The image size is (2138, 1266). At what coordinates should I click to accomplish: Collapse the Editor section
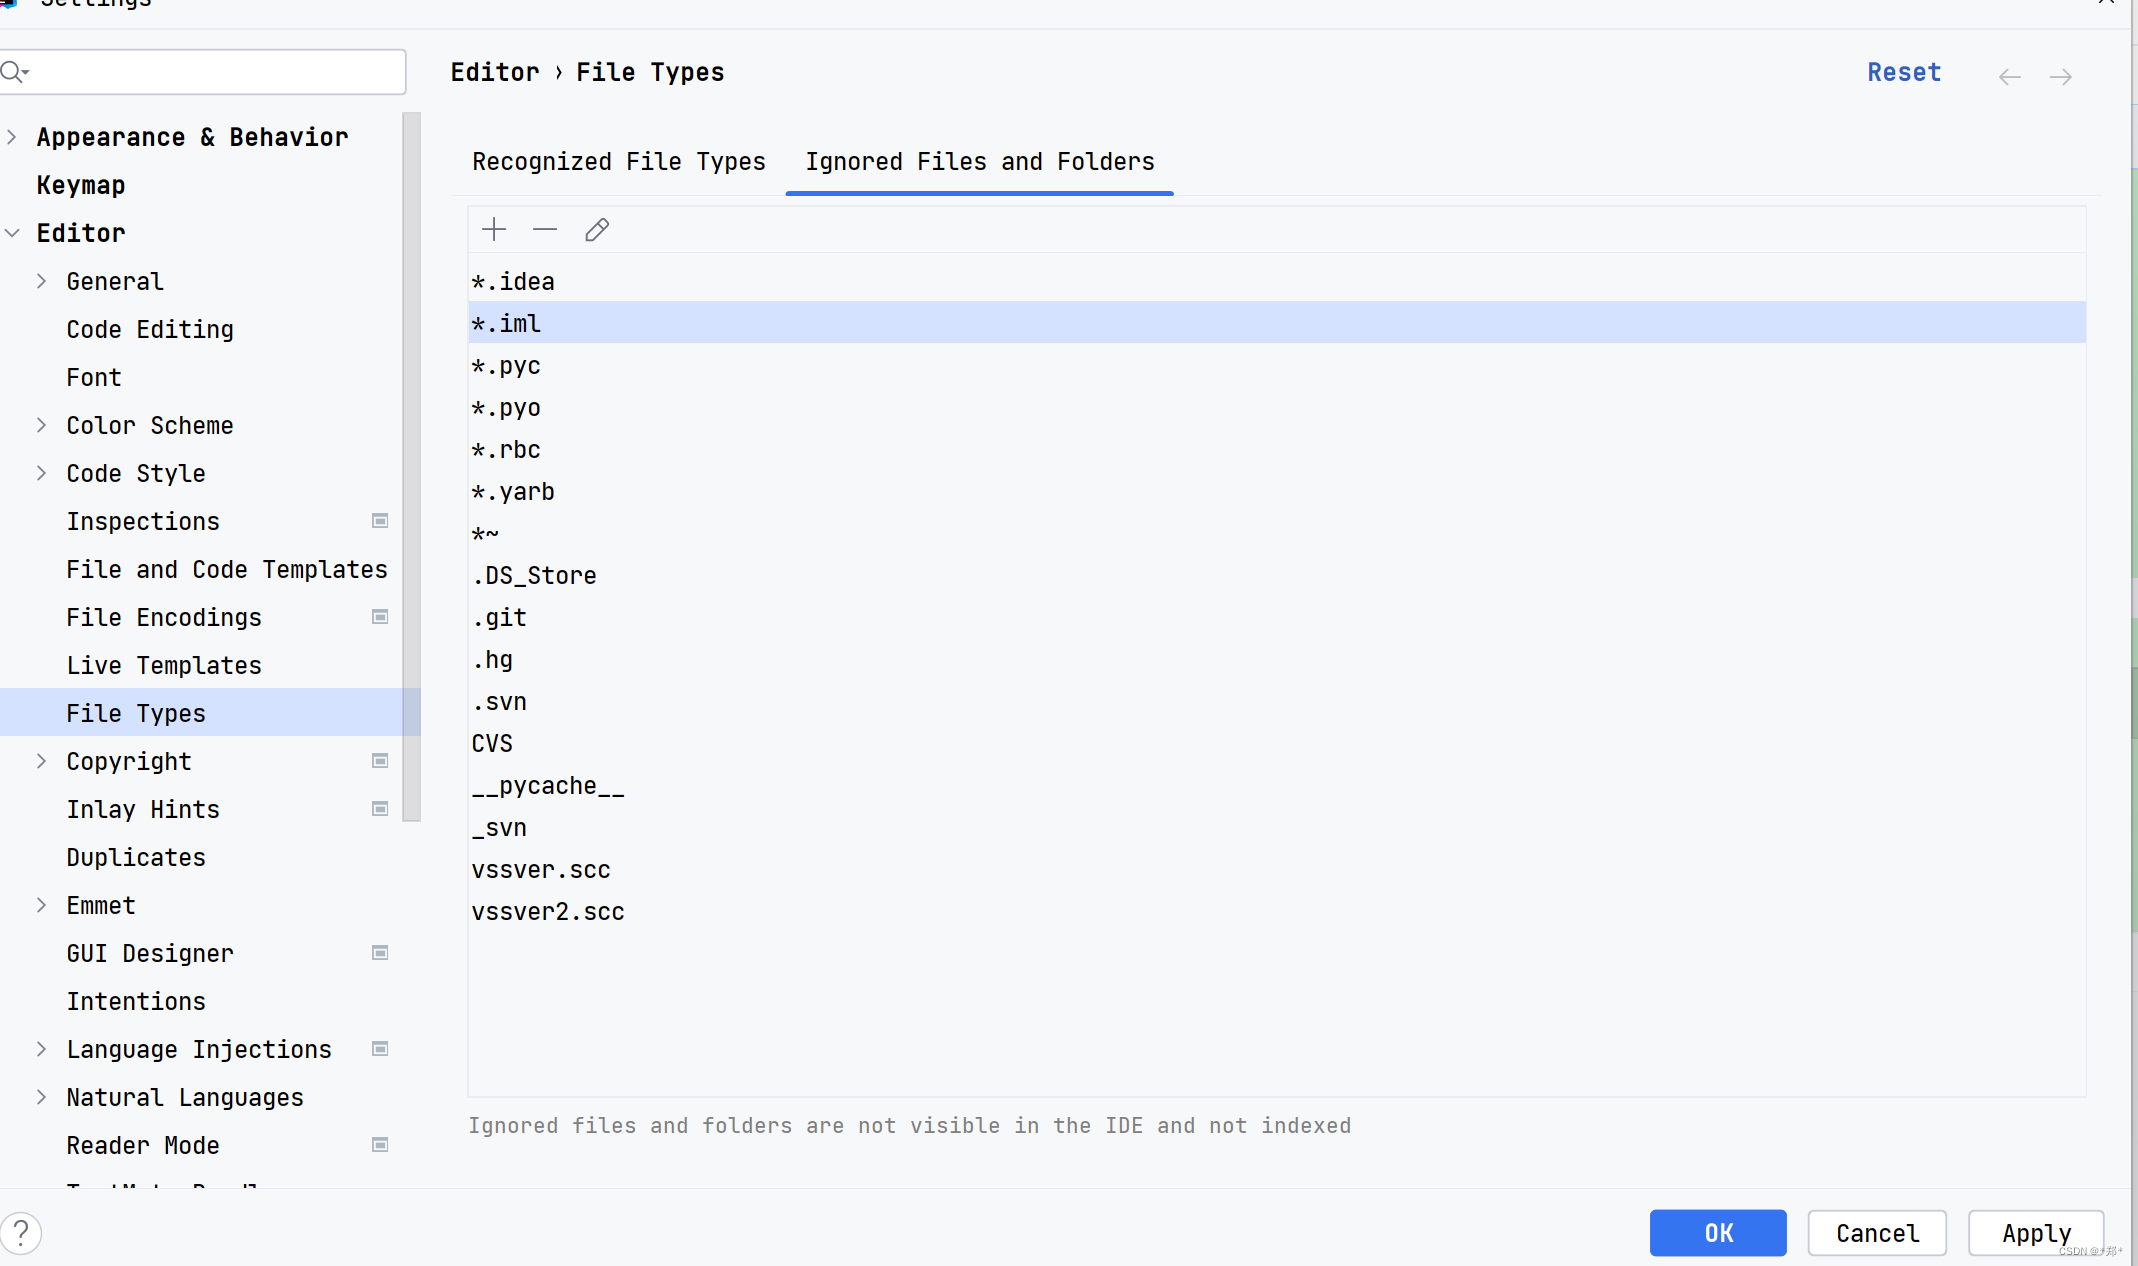point(12,233)
